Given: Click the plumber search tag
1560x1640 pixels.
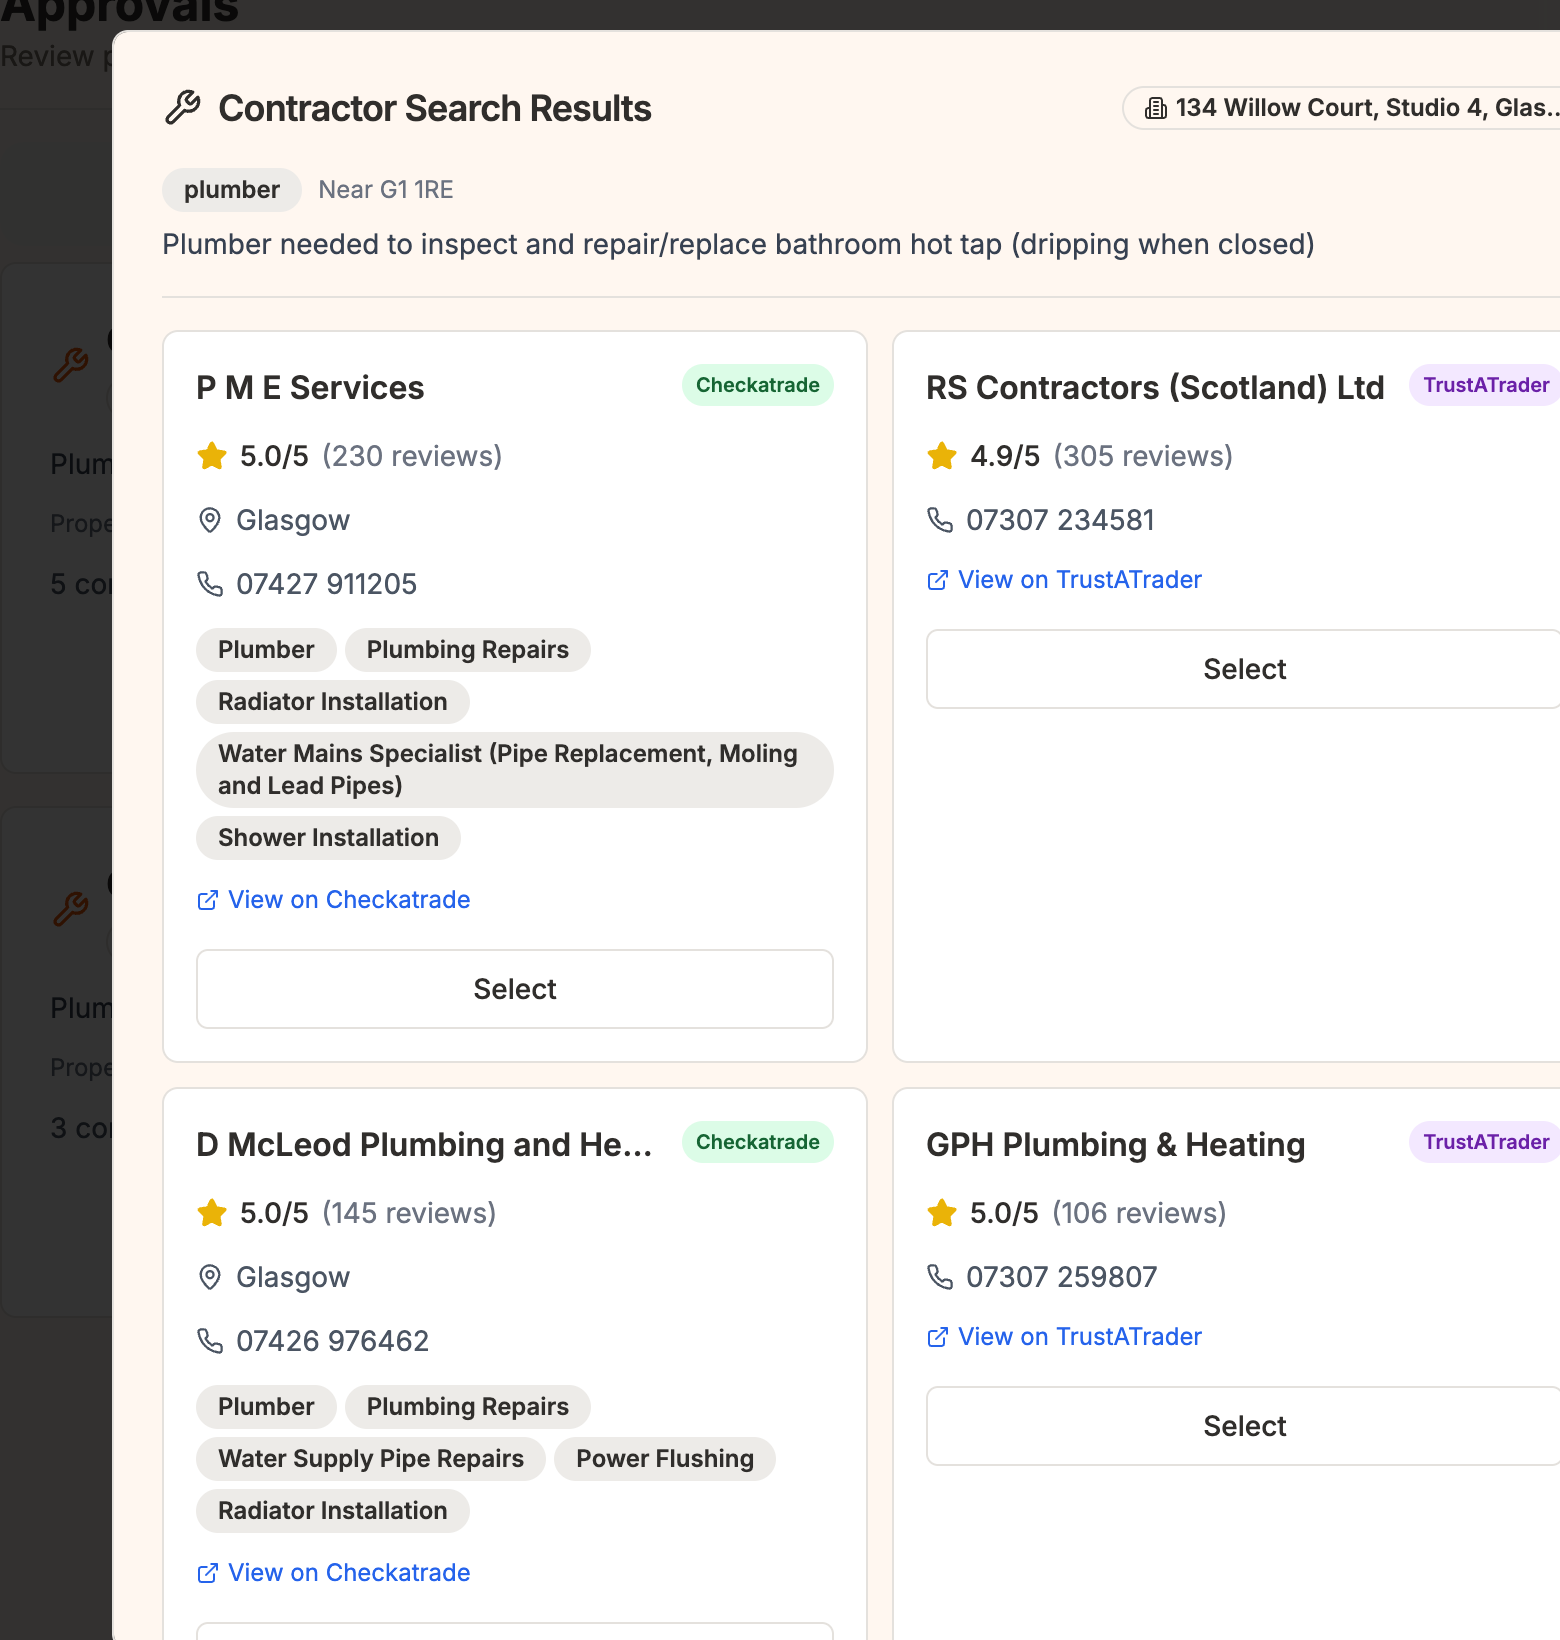Looking at the screenshot, I should point(232,190).
